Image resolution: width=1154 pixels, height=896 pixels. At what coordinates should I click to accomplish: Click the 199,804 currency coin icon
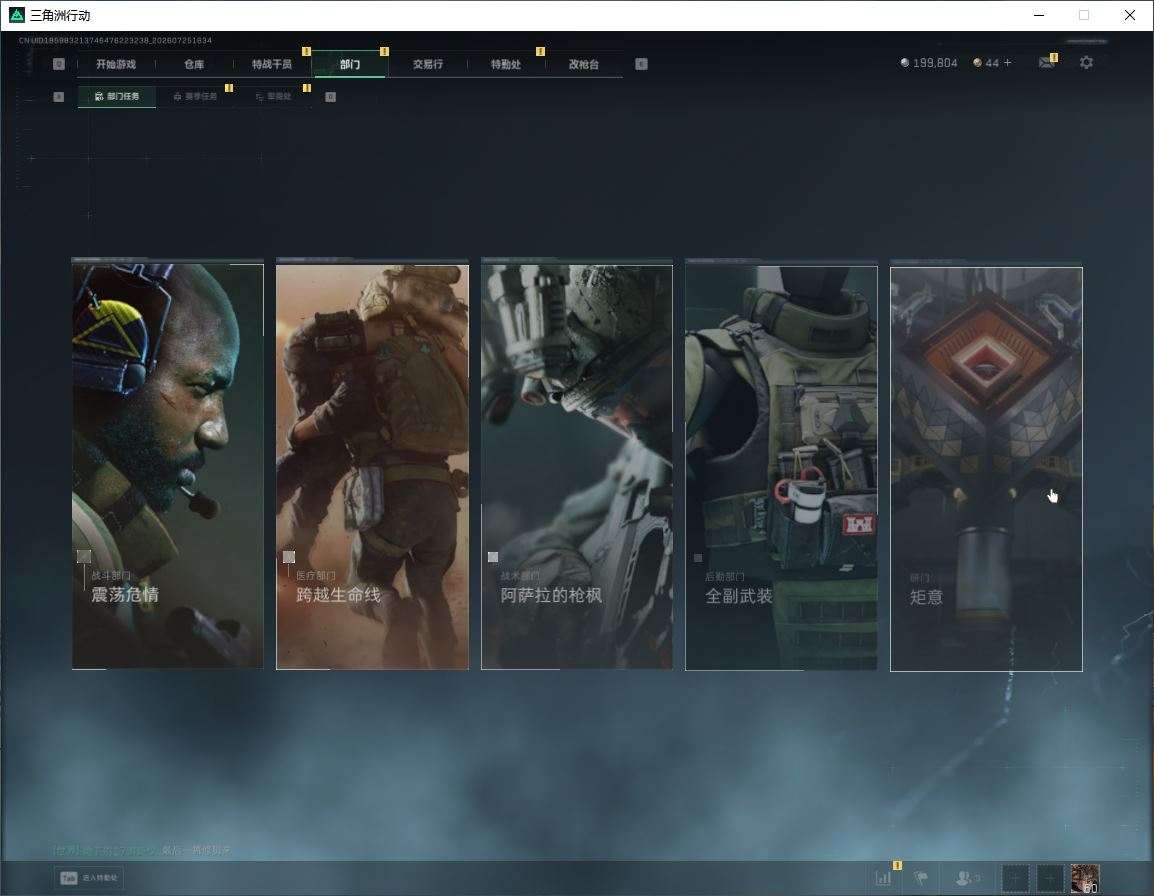[x=905, y=63]
